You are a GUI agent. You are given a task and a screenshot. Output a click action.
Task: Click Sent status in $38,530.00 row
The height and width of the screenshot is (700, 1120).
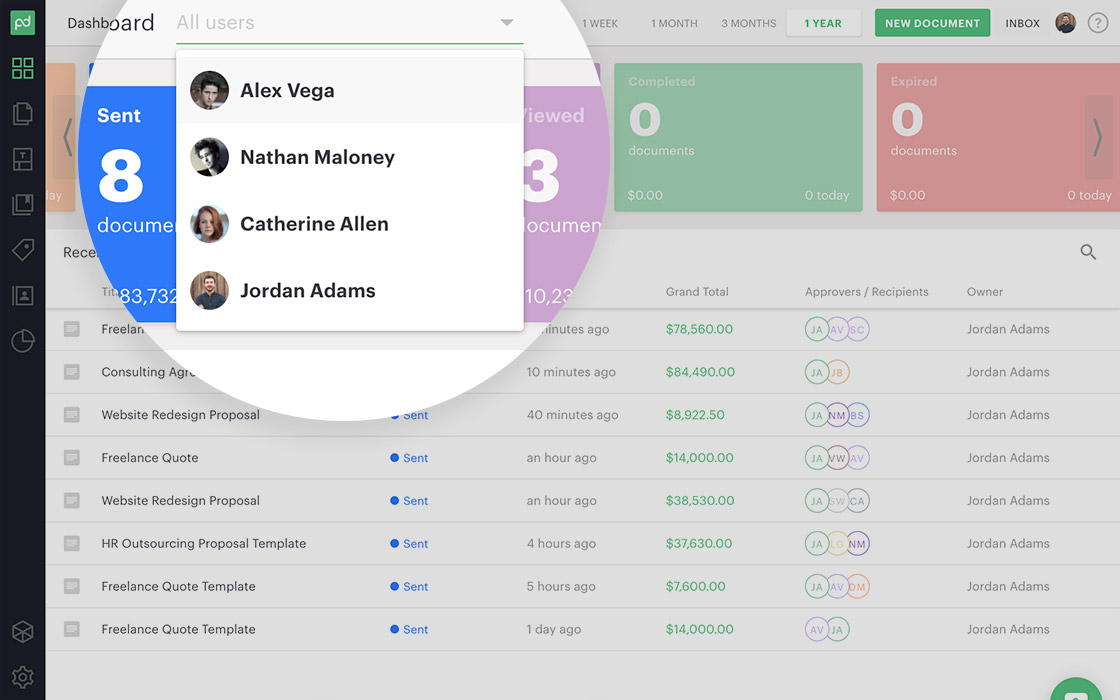(409, 501)
